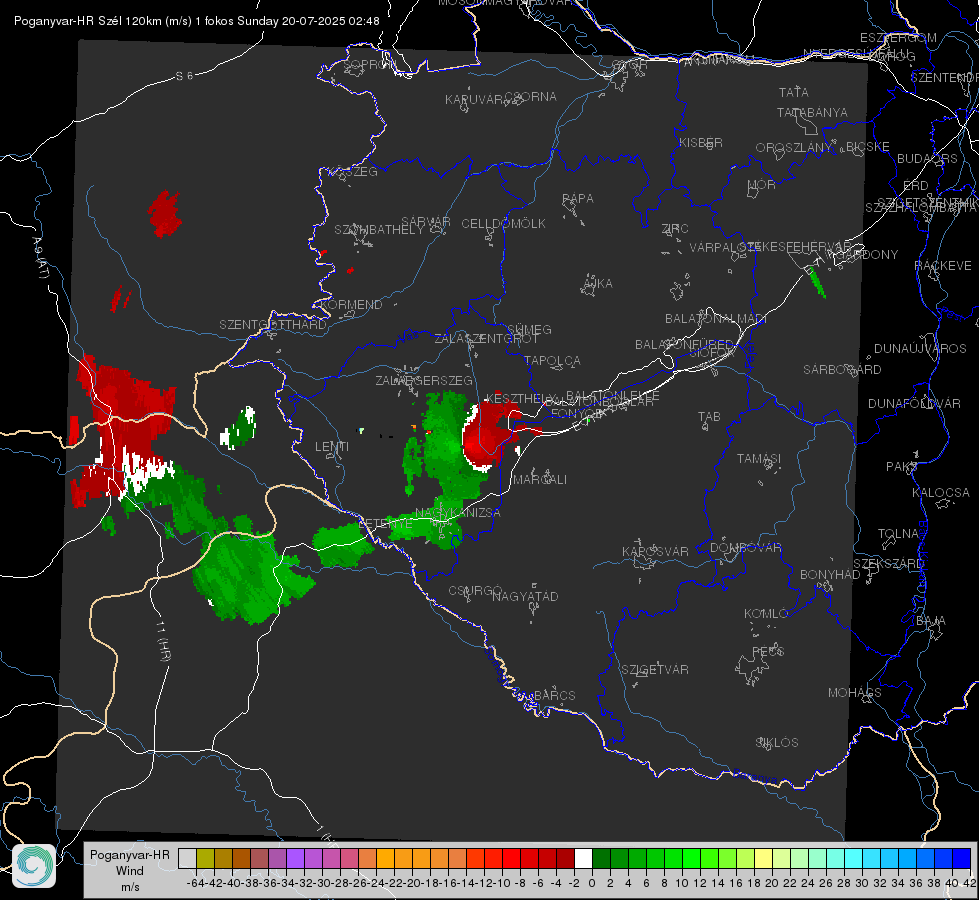Click the TAMÁSI label
Screen dimensions: 979x900
pyautogui.click(x=759, y=458)
